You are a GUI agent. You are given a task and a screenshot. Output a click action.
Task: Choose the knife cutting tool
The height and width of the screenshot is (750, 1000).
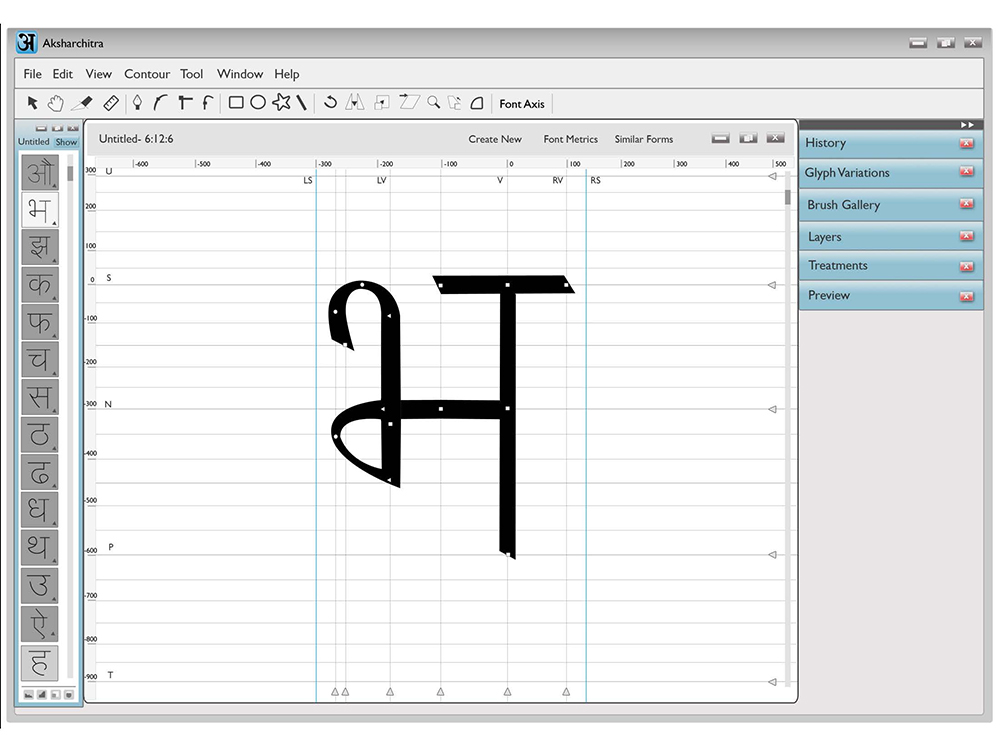coord(83,103)
